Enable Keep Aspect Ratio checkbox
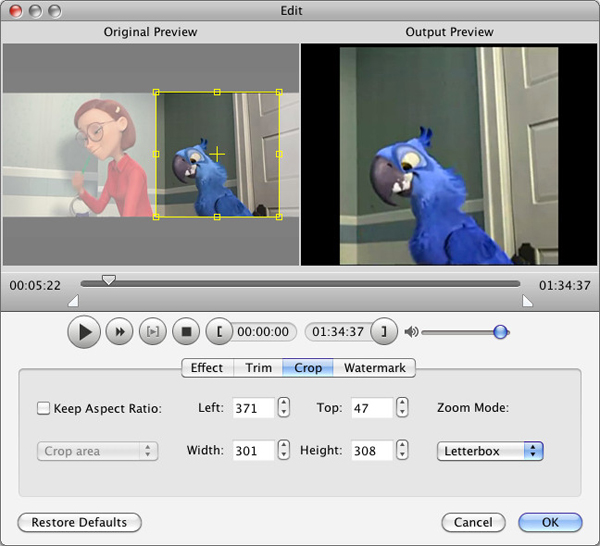The image size is (600, 546). 43,408
